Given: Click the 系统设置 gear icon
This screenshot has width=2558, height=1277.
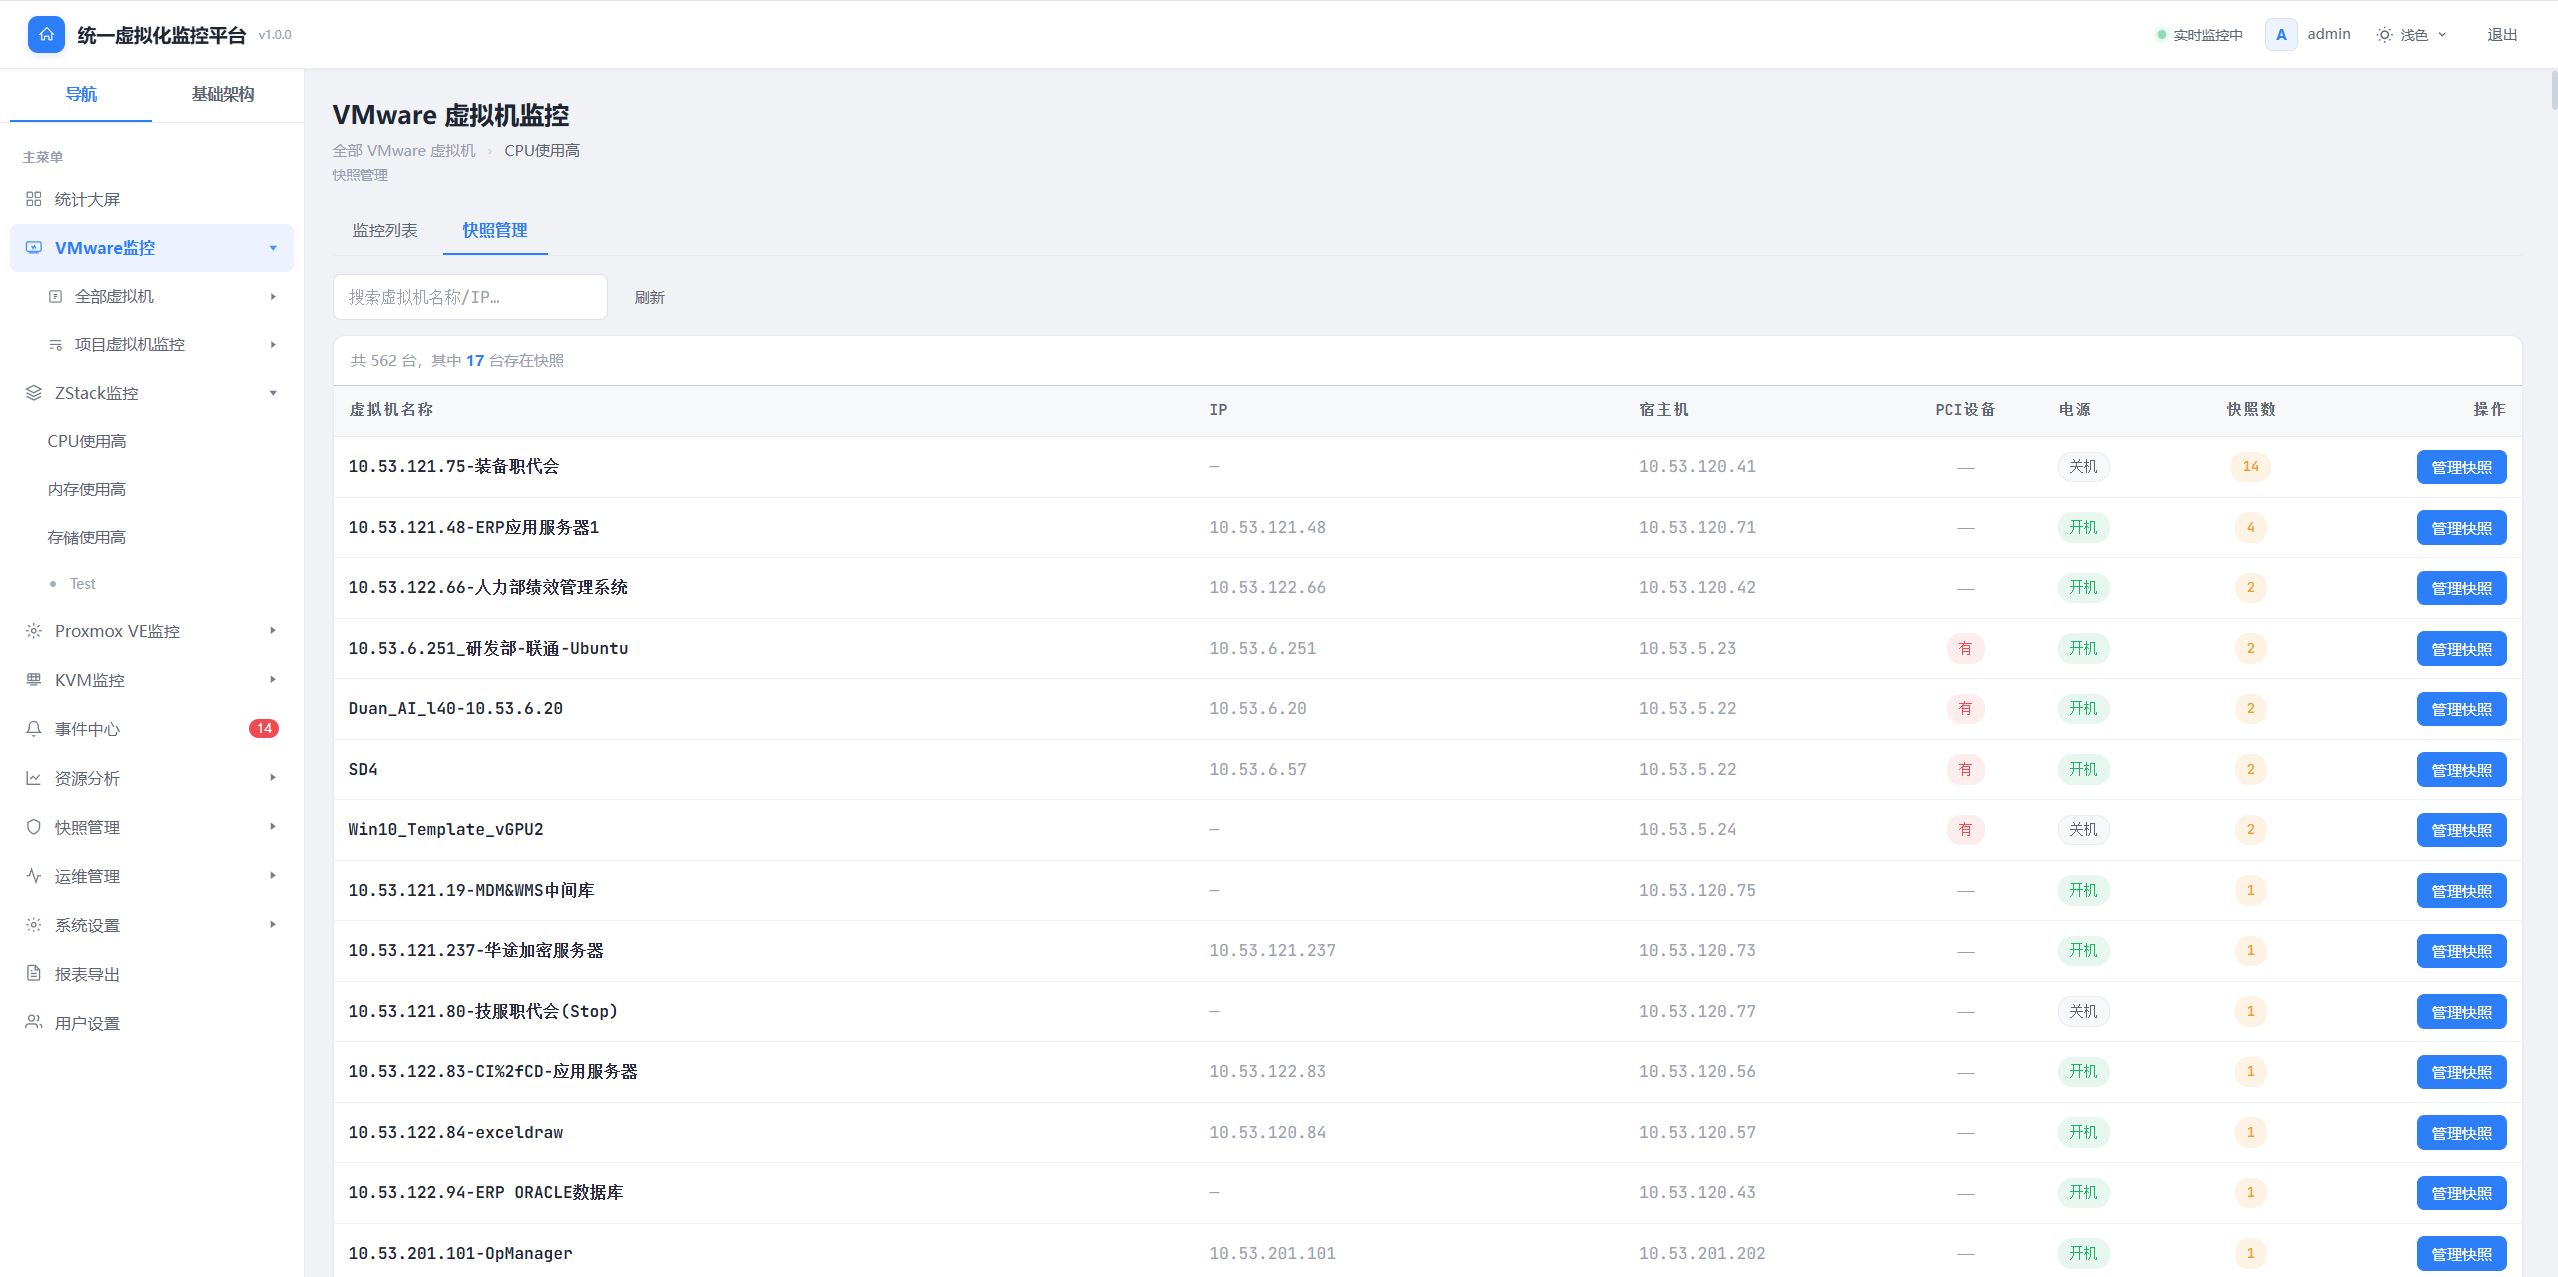Looking at the screenshot, I should [x=33, y=925].
